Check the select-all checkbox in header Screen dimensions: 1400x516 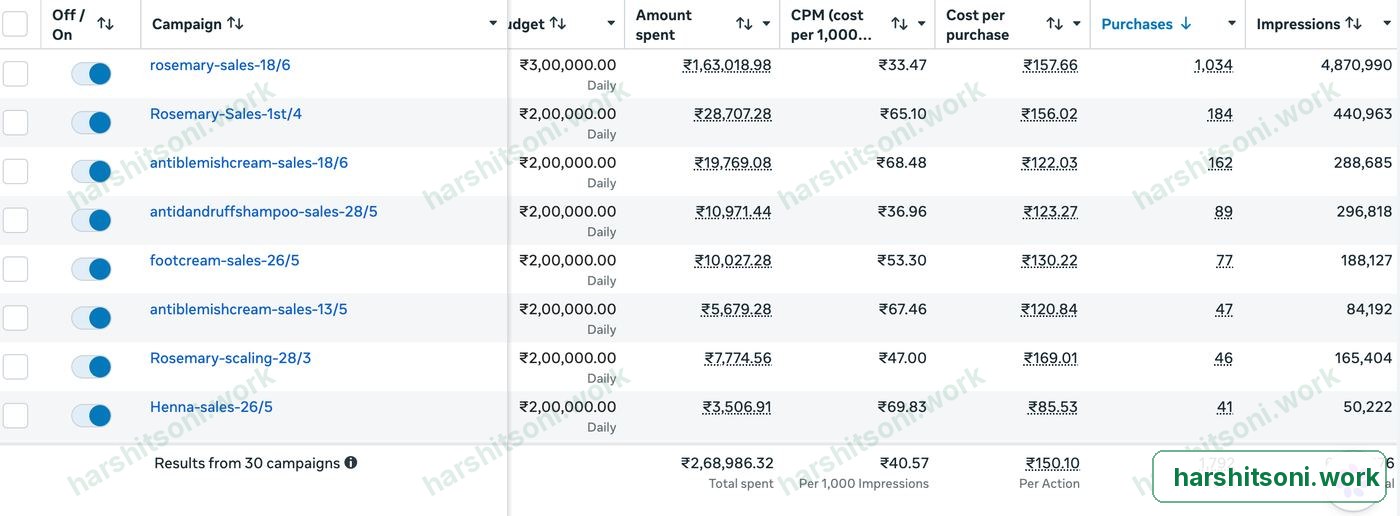[x=15, y=24]
